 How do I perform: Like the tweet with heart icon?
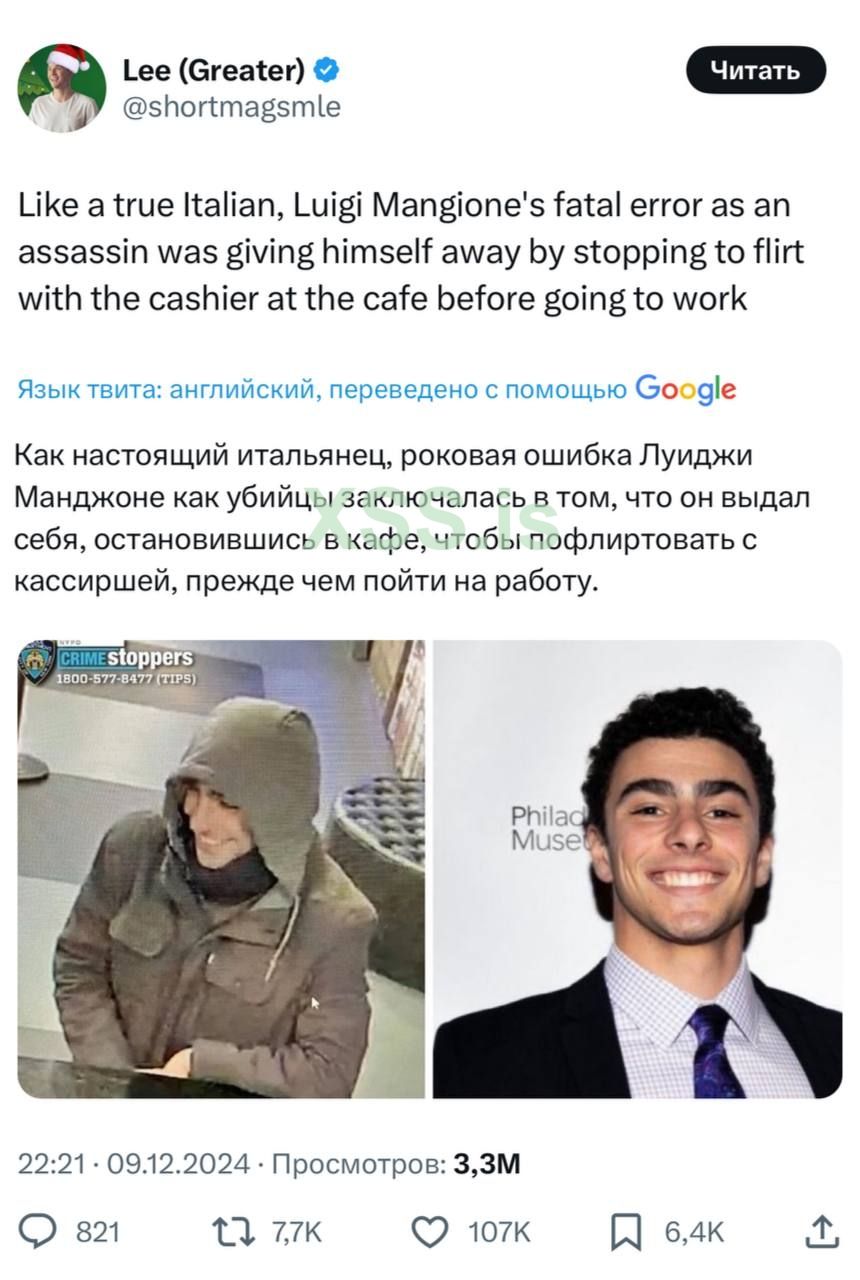(x=431, y=1230)
